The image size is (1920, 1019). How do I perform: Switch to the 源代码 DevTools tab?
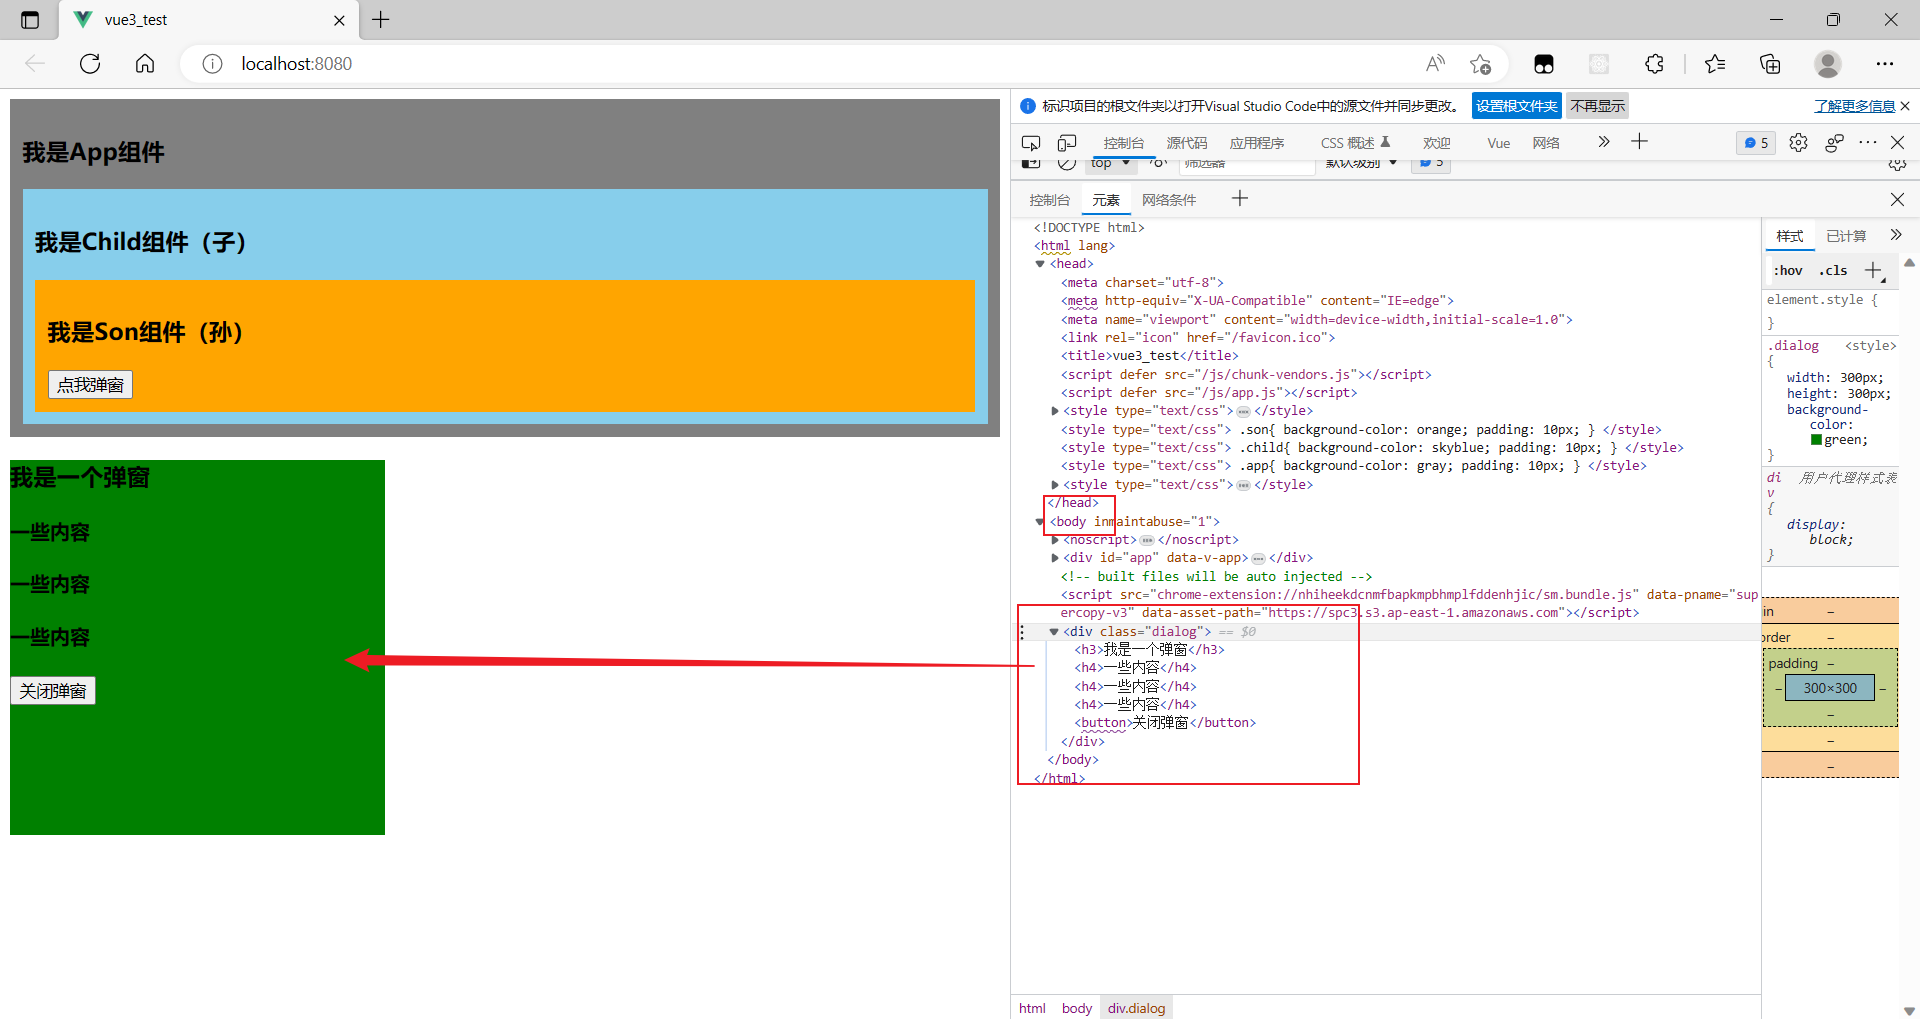point(1186,142)
